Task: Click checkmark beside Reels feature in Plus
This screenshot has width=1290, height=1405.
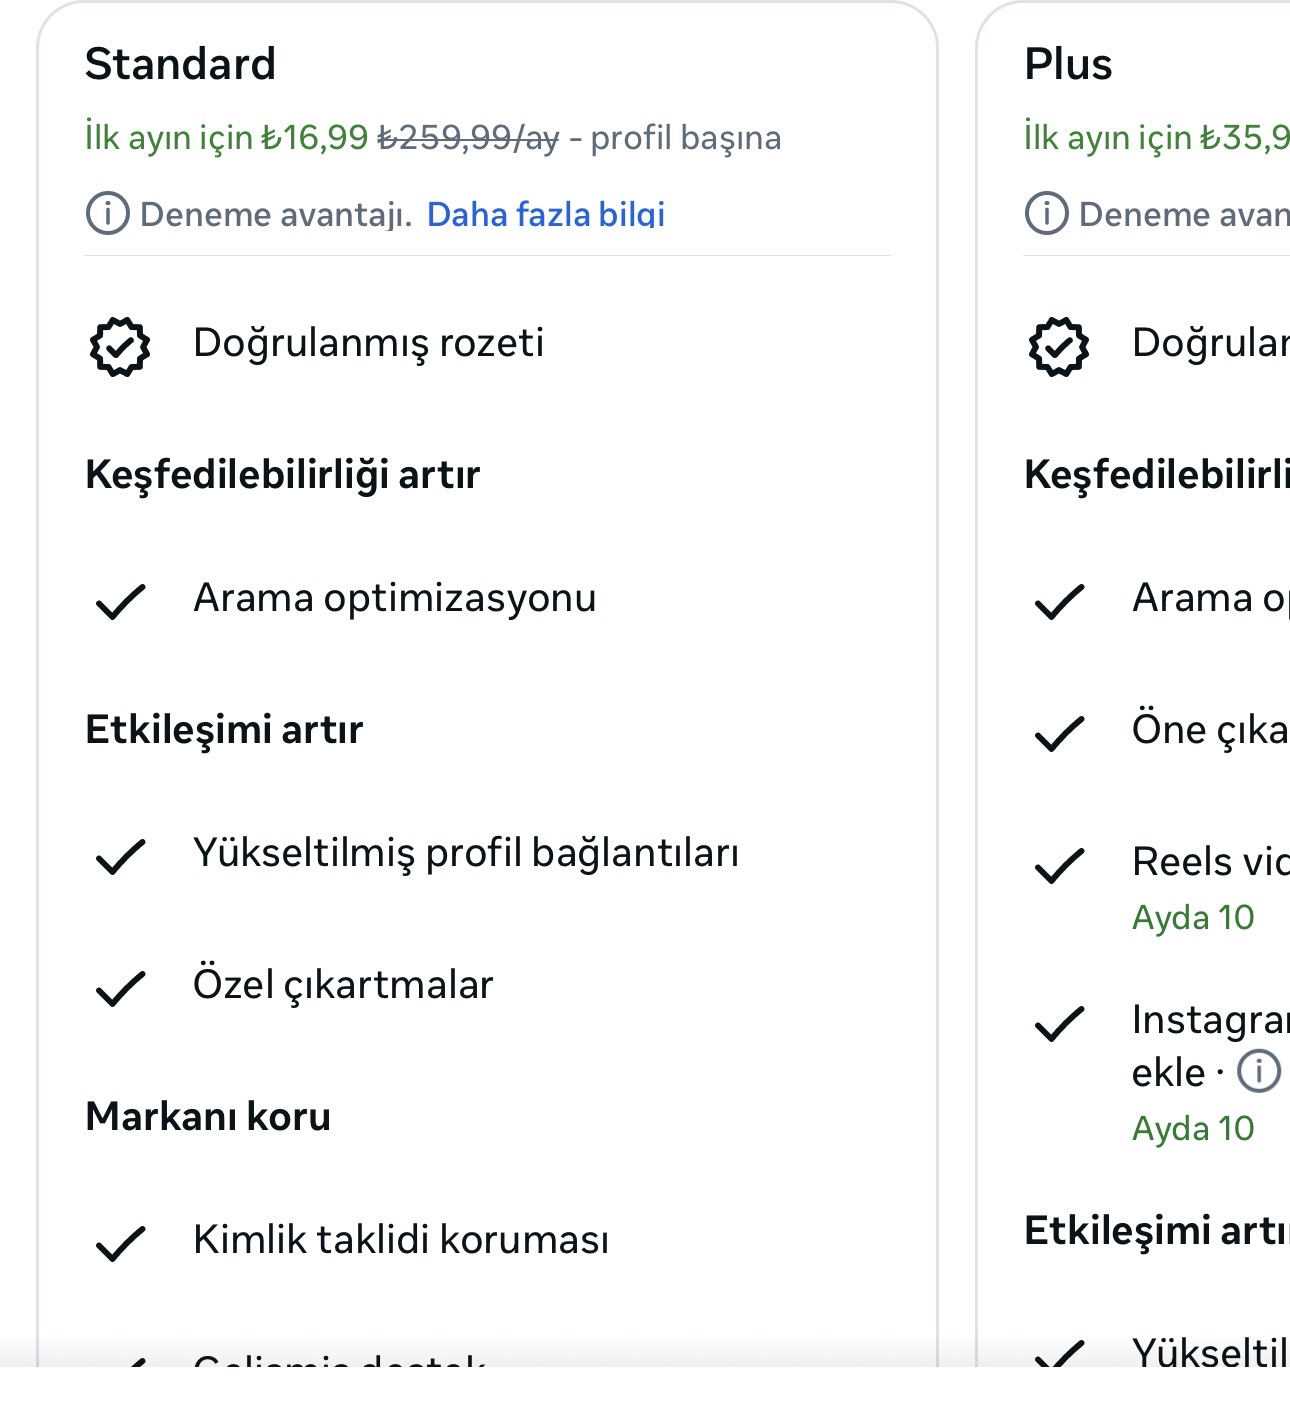Action: tap(1059, 865)
